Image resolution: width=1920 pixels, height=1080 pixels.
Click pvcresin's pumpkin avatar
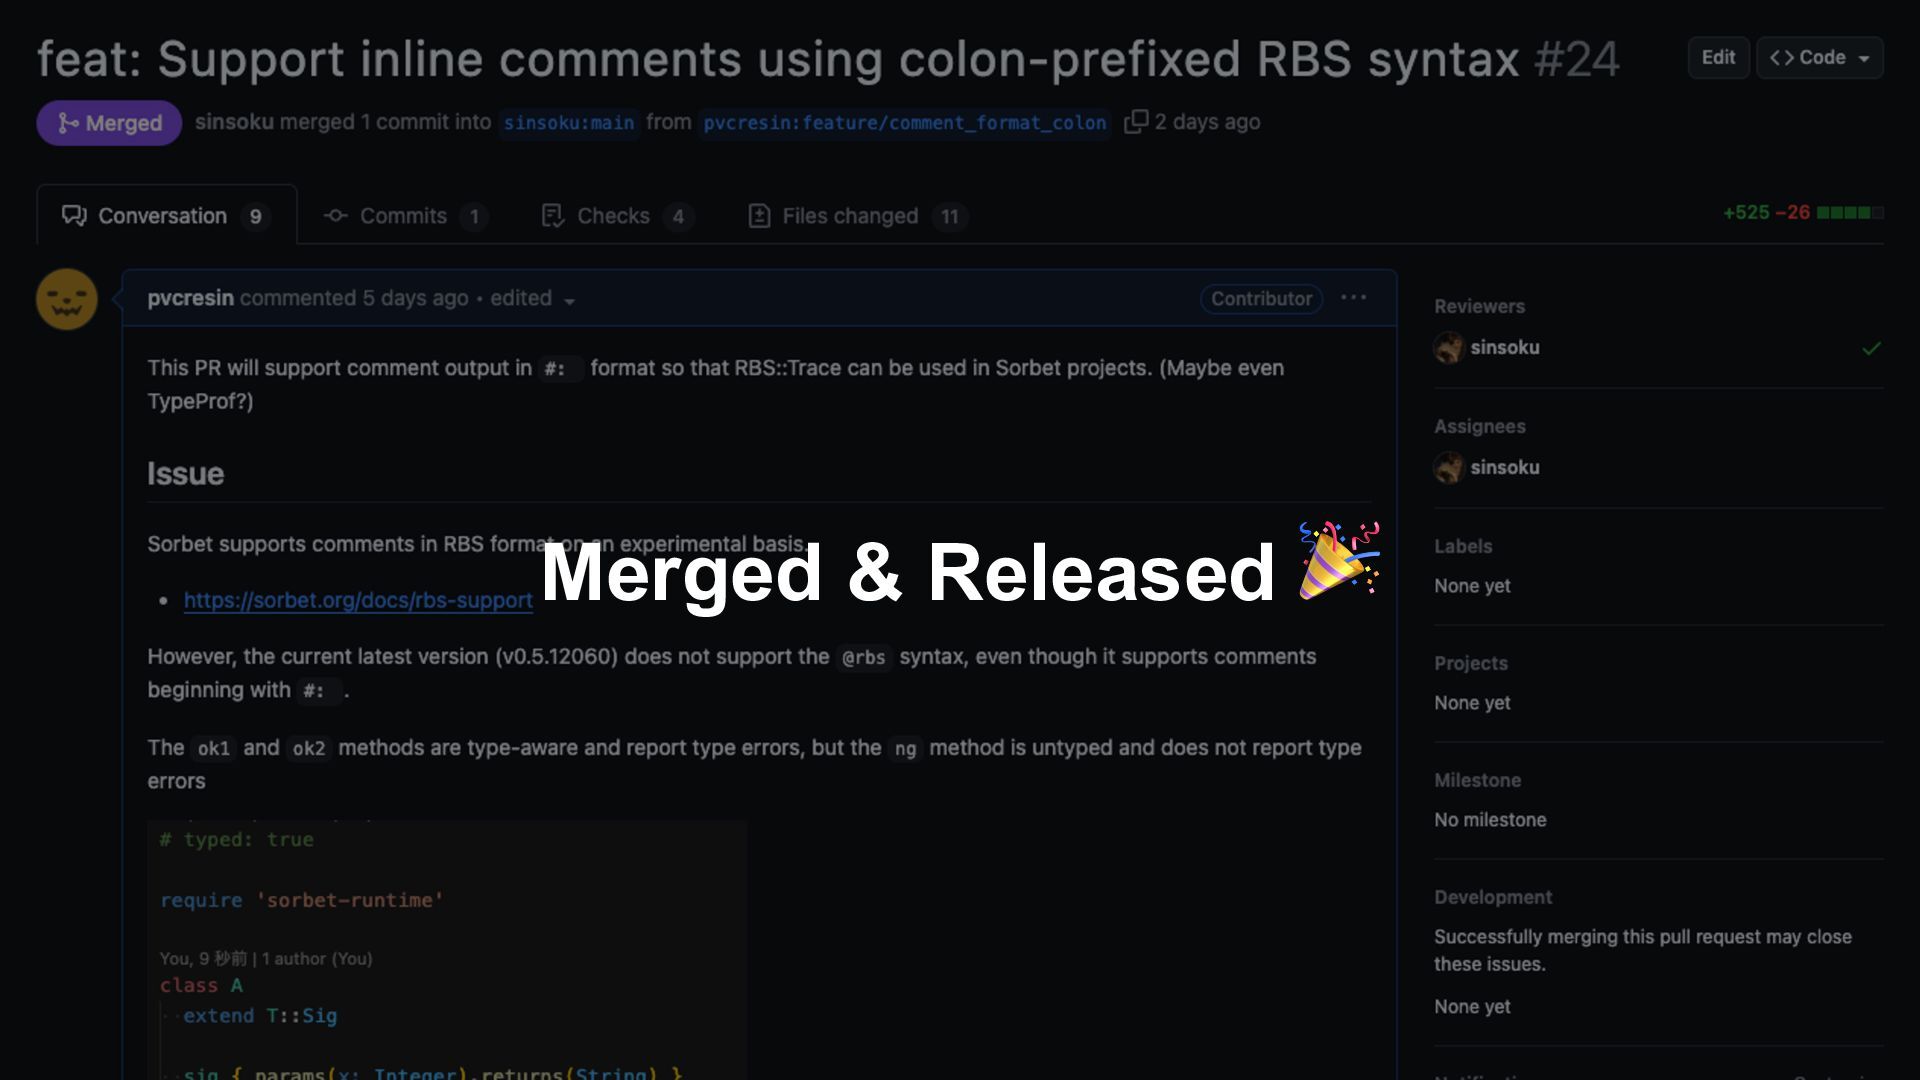click(x=67, y=299)
